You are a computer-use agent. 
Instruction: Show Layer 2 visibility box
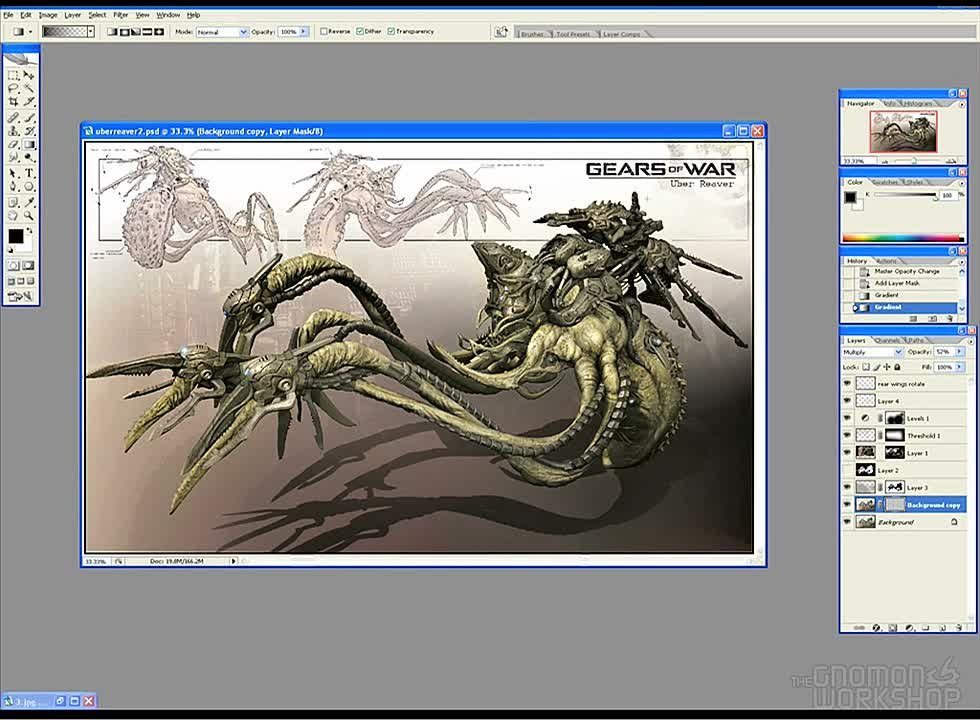coord(848,469)
